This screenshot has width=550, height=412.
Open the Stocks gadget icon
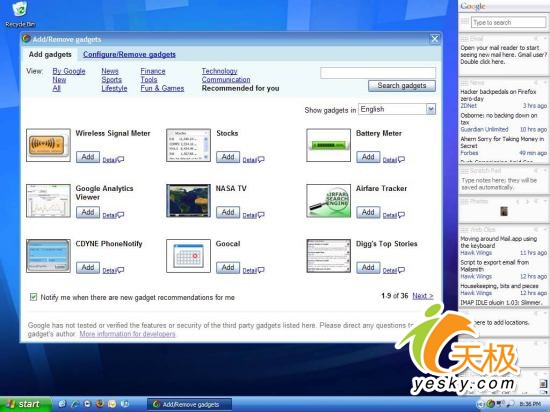click(x=188, y=145)
